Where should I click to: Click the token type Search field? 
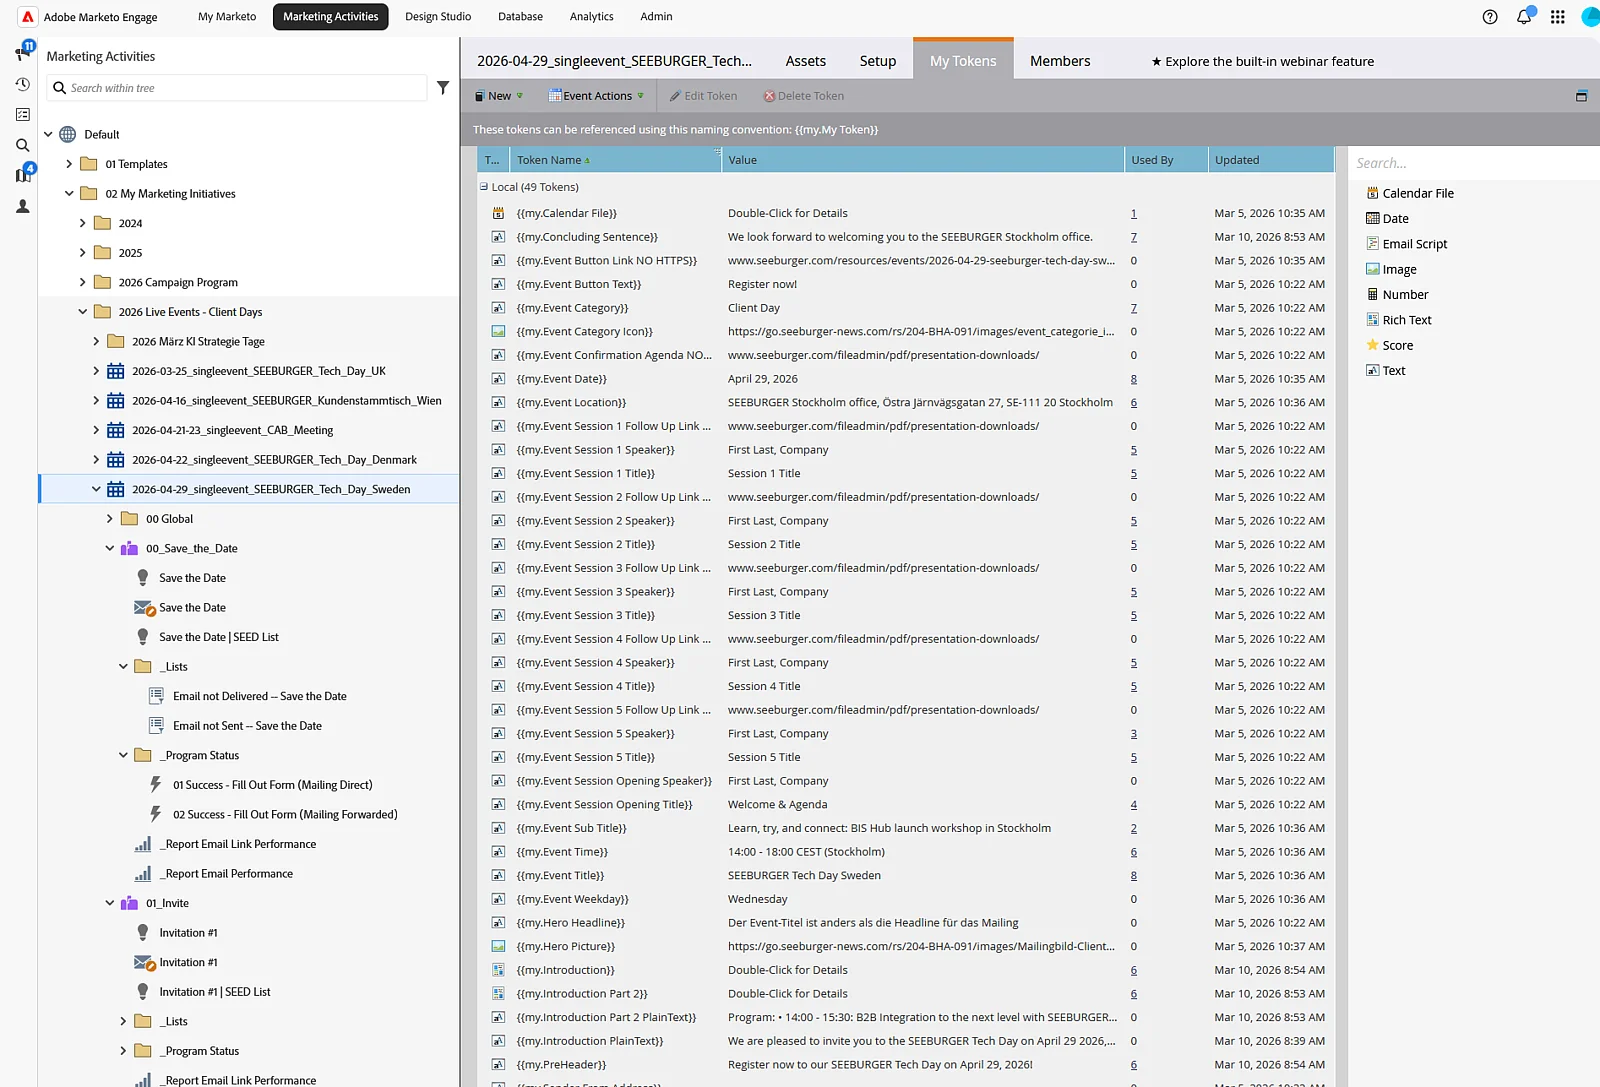(1472, 163)
